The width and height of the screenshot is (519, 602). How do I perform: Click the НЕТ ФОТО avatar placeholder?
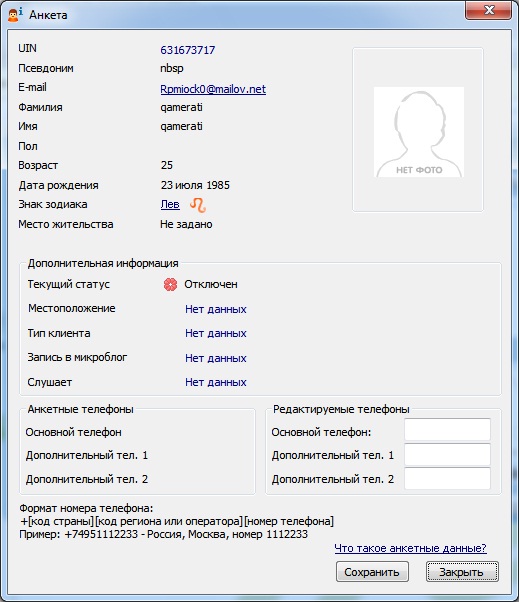419,132
